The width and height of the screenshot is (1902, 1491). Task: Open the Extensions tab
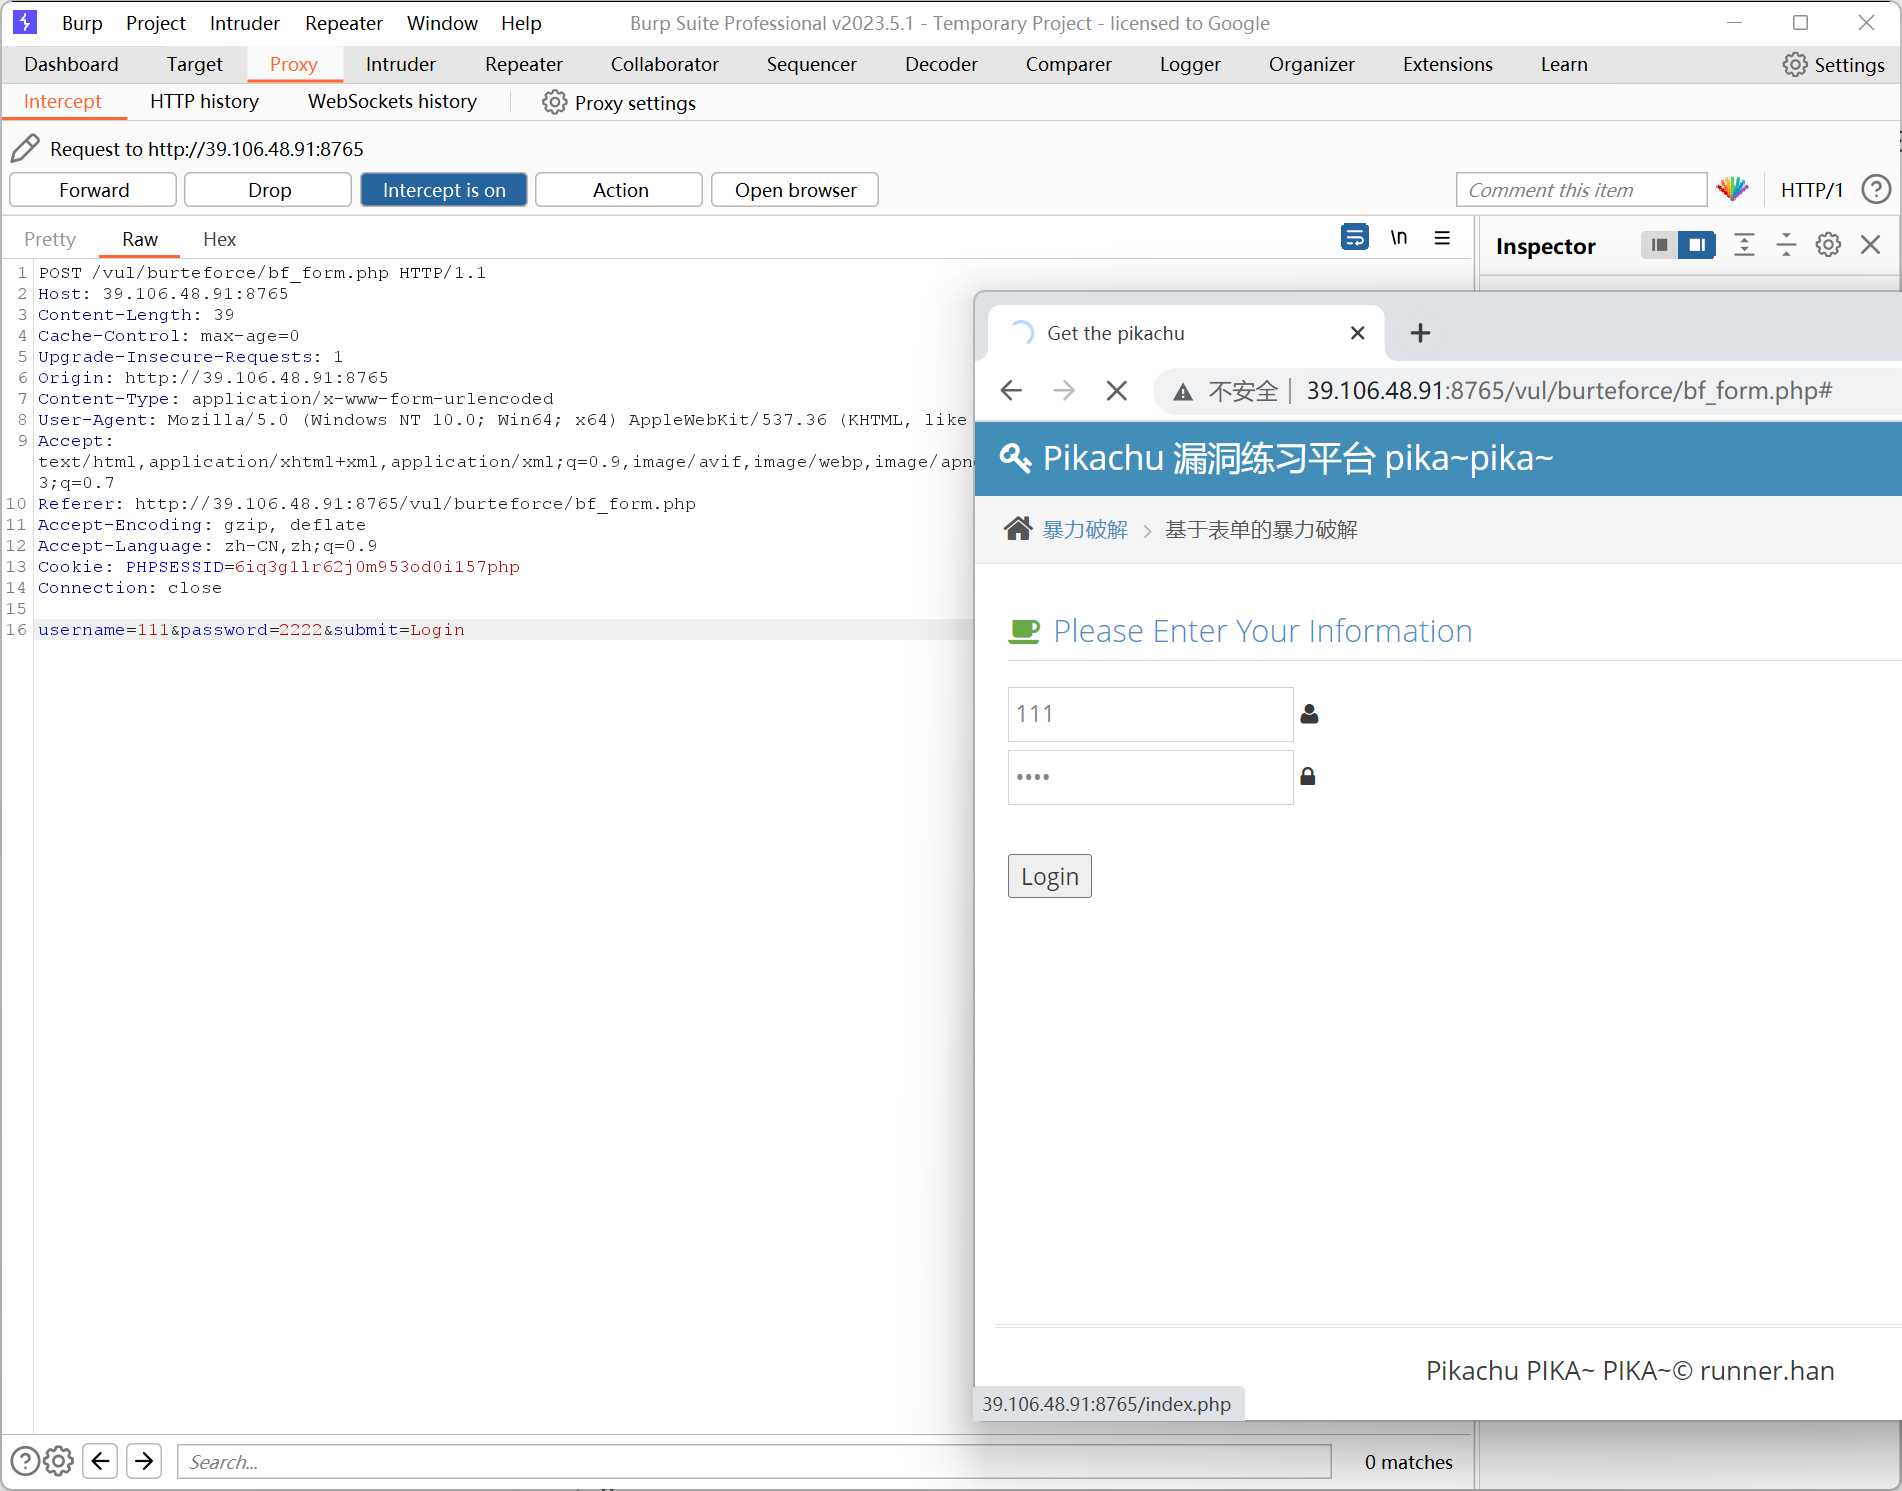tap(1447, 65)
